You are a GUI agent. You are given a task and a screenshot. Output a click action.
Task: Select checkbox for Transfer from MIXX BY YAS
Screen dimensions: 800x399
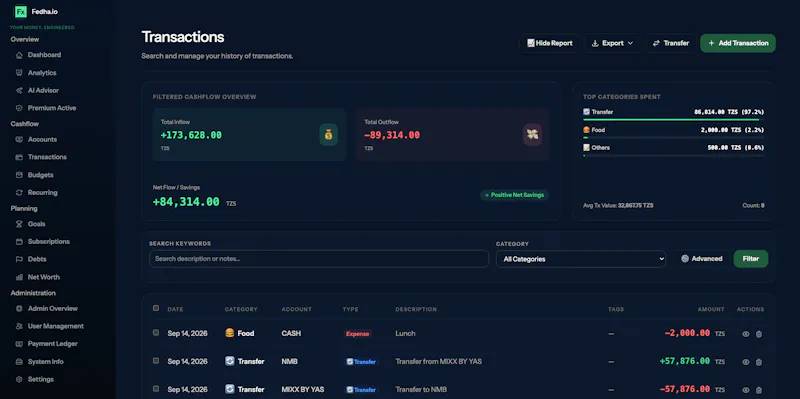[x=156, y=361]
